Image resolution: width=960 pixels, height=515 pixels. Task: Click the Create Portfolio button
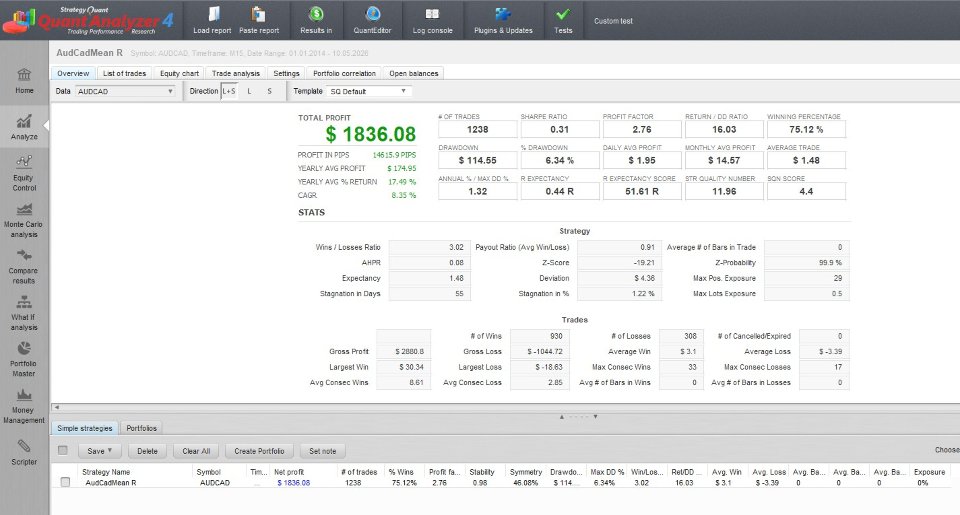(x=259, y=451)
